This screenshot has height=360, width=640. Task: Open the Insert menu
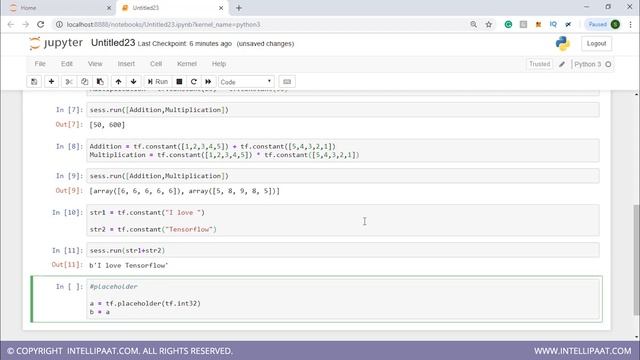(x=126, y=64)
